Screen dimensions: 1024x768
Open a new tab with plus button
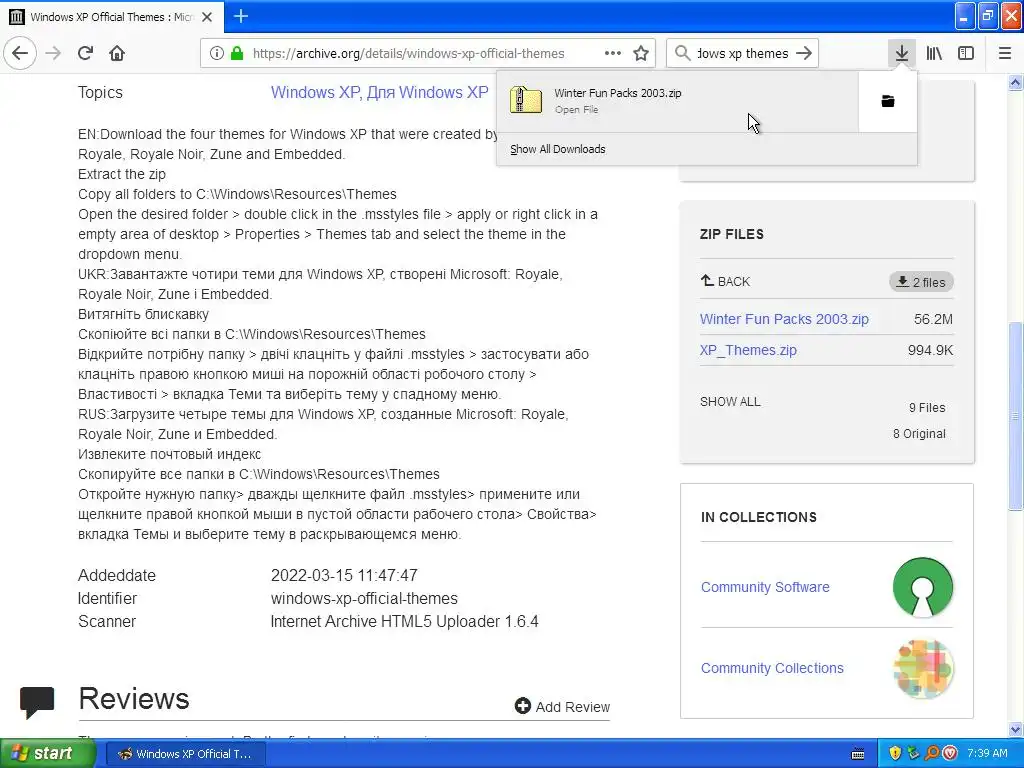(x=241, y=16)
